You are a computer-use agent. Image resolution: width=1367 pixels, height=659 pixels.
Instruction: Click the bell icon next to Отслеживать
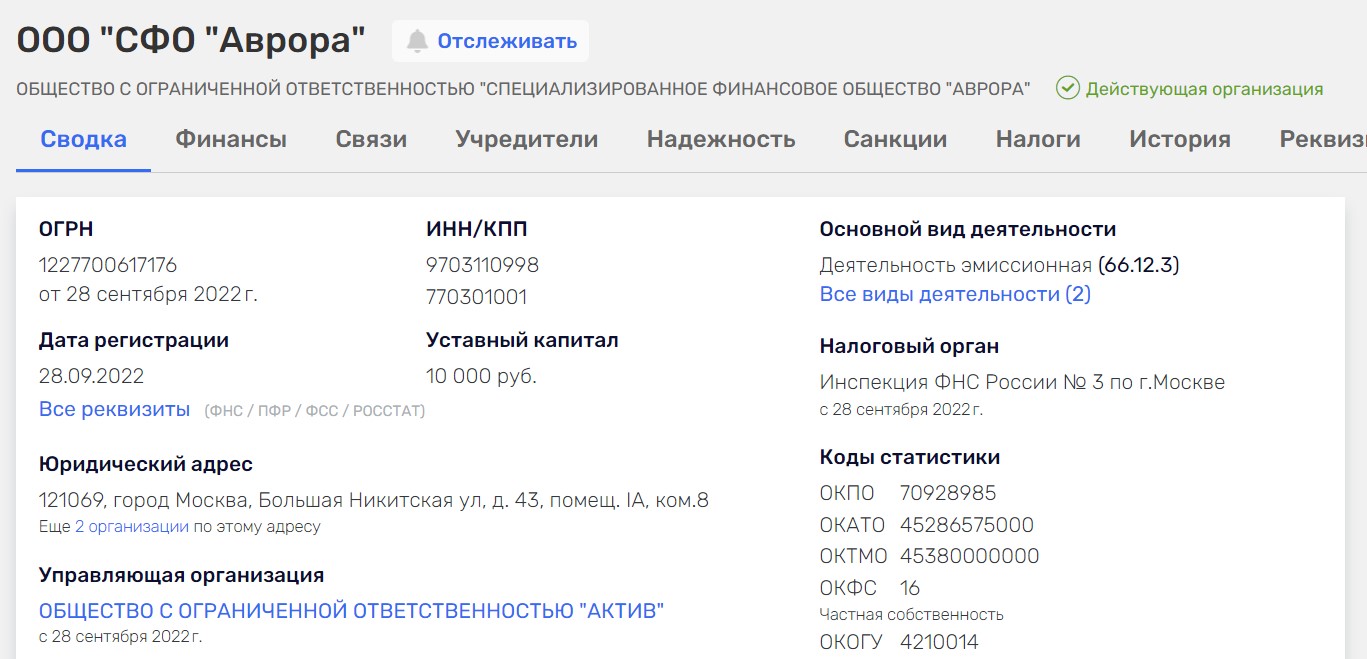tap(416, 42)
